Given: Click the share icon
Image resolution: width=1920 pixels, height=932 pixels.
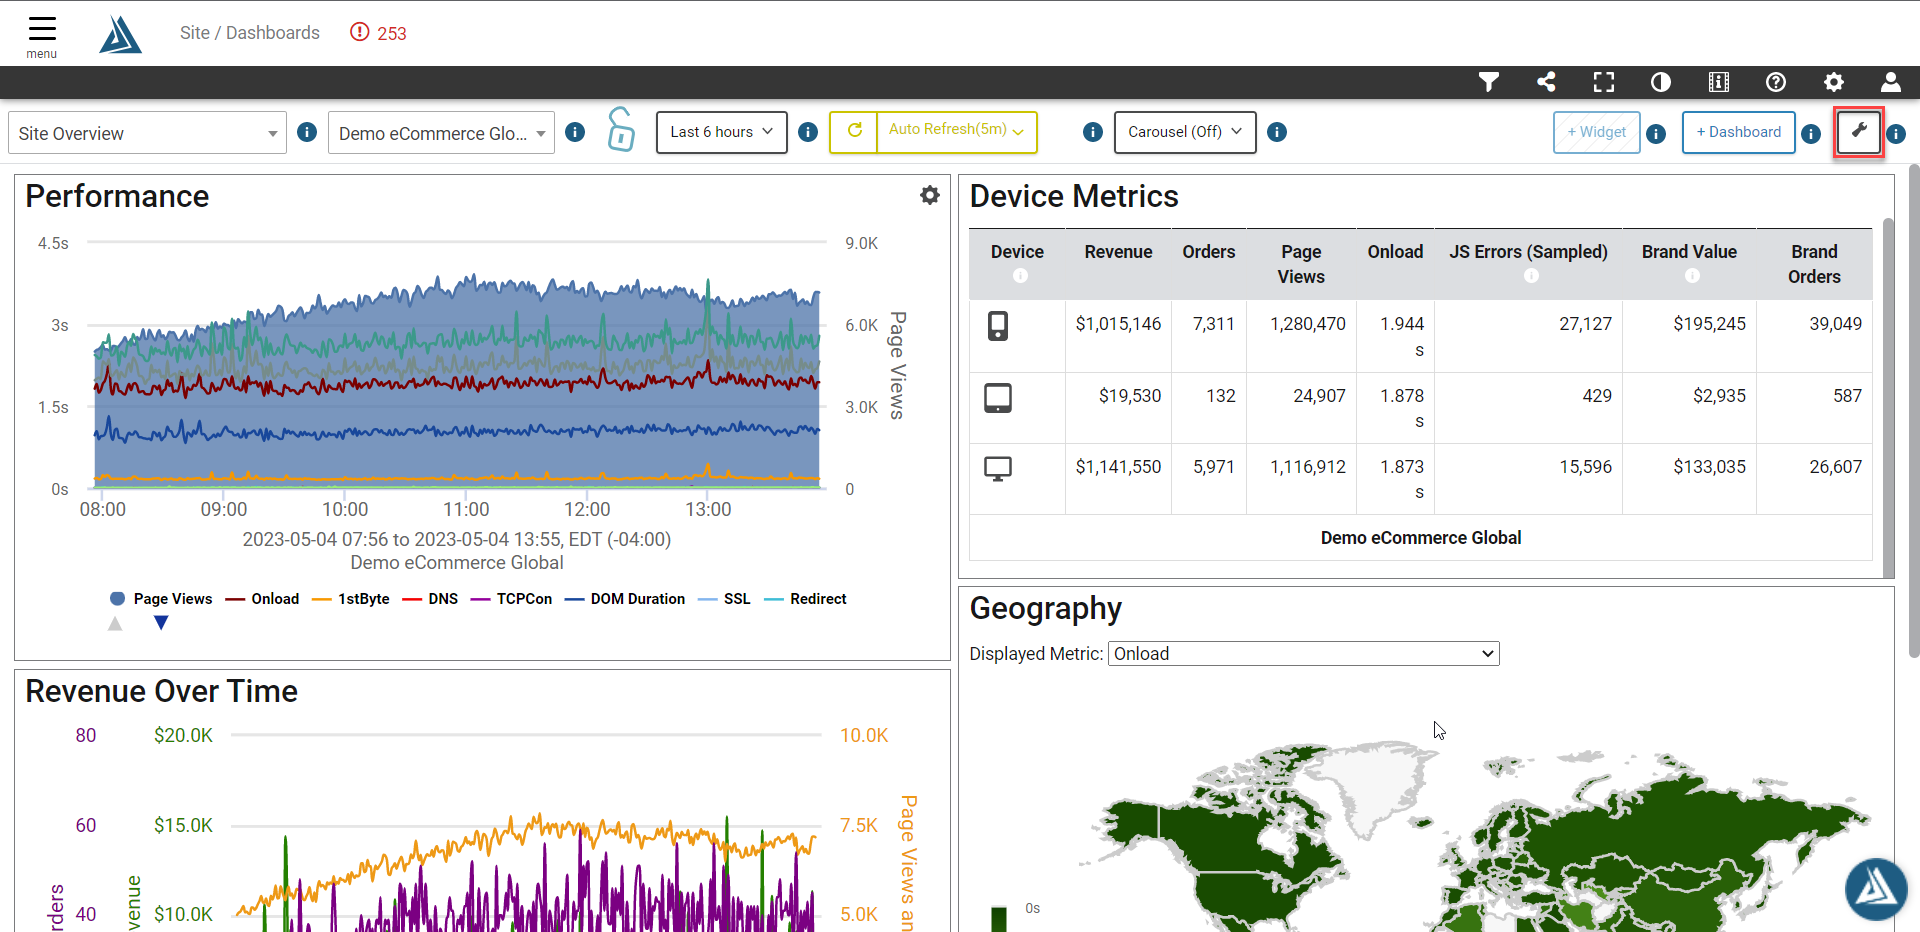Looking at the screenshot, I should click(x=1546, y=82).
